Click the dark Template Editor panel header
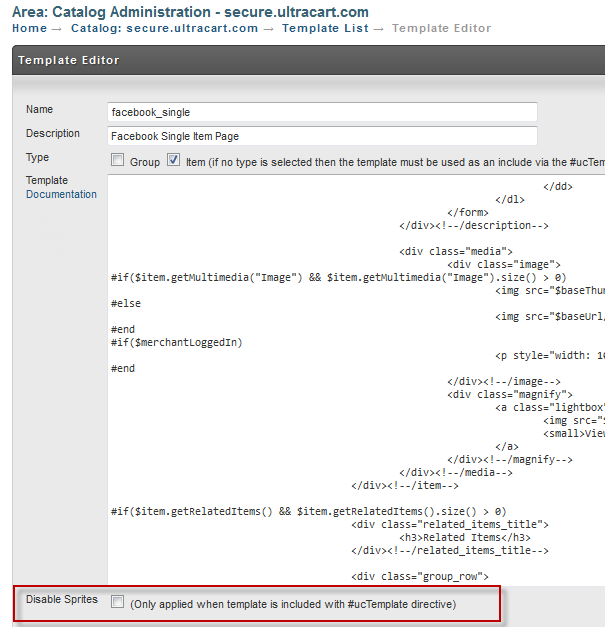This screenshot has height=627, width=605. 308,60
